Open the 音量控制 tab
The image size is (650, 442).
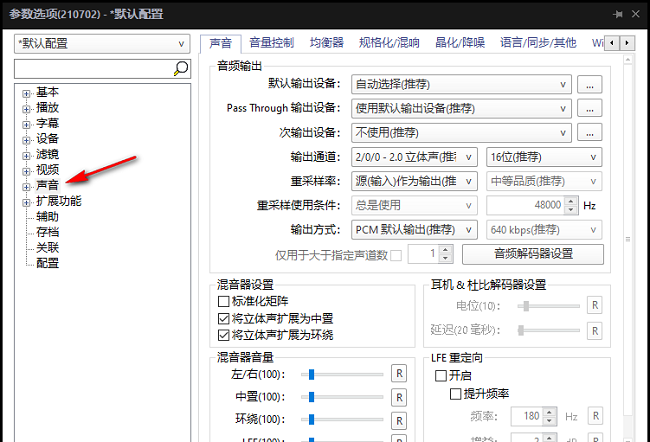270,43
